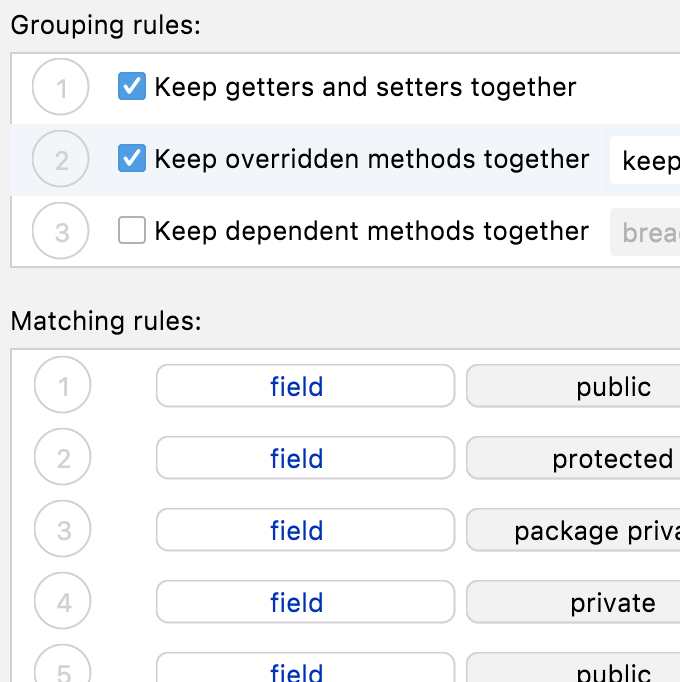The height and width of the screenshot is (682, 680).
Task: Select matching rule number 1 circle
Action: click(x=64, y=387)
